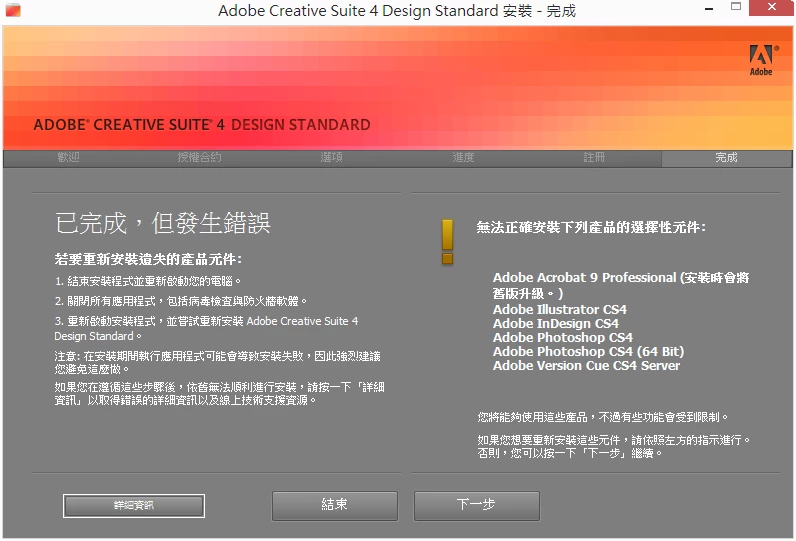Screen dimensions: 796x541
Task: Click step 1 restart computer instruction
Action: point(148,281)
